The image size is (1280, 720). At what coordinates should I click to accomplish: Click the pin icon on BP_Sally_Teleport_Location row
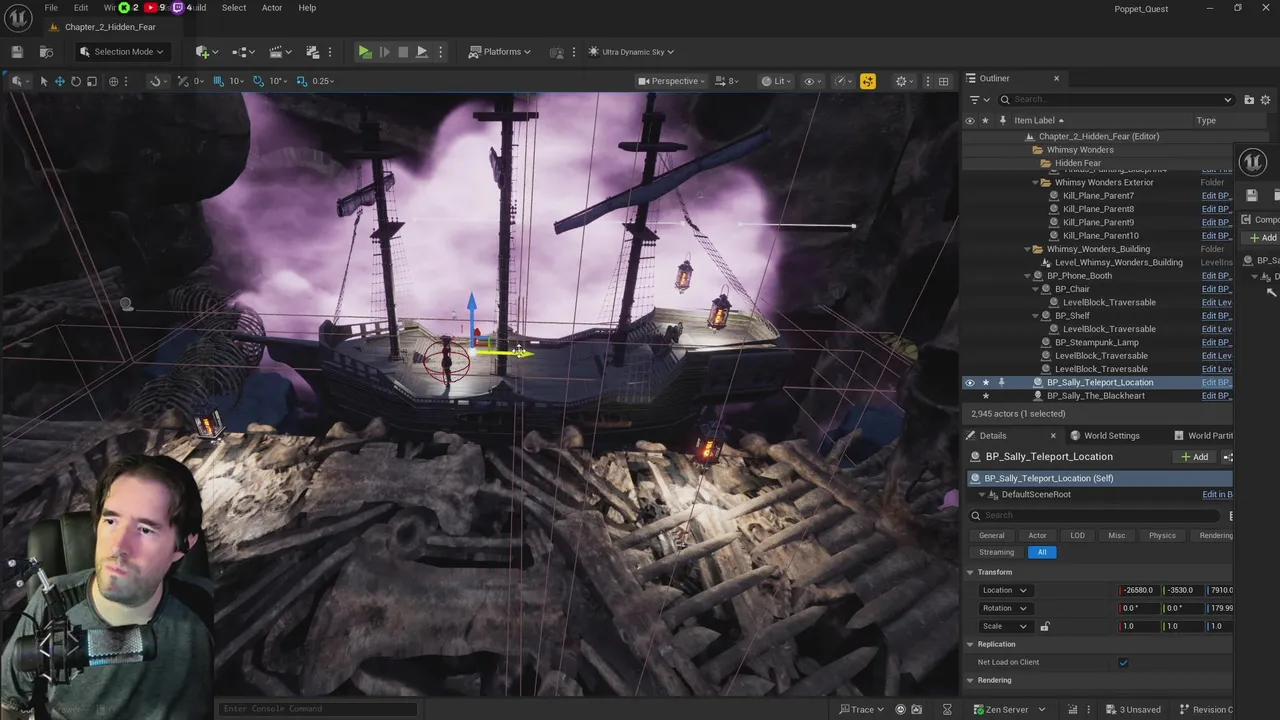click(x=1001, y=383)
